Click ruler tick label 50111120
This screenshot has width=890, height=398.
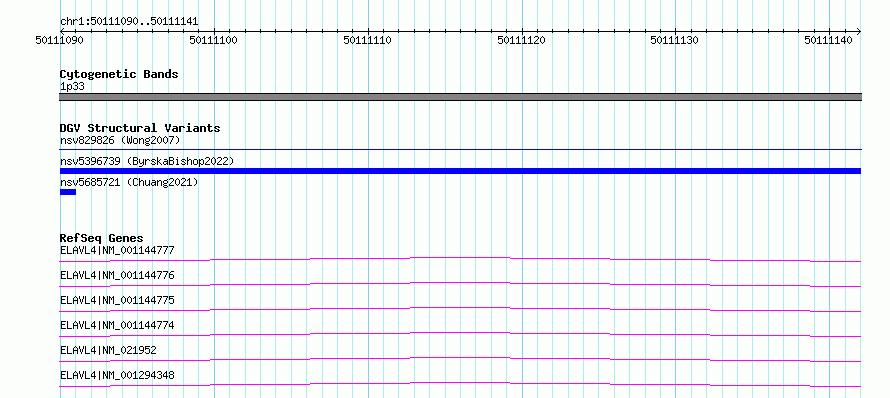click(521, 40)
